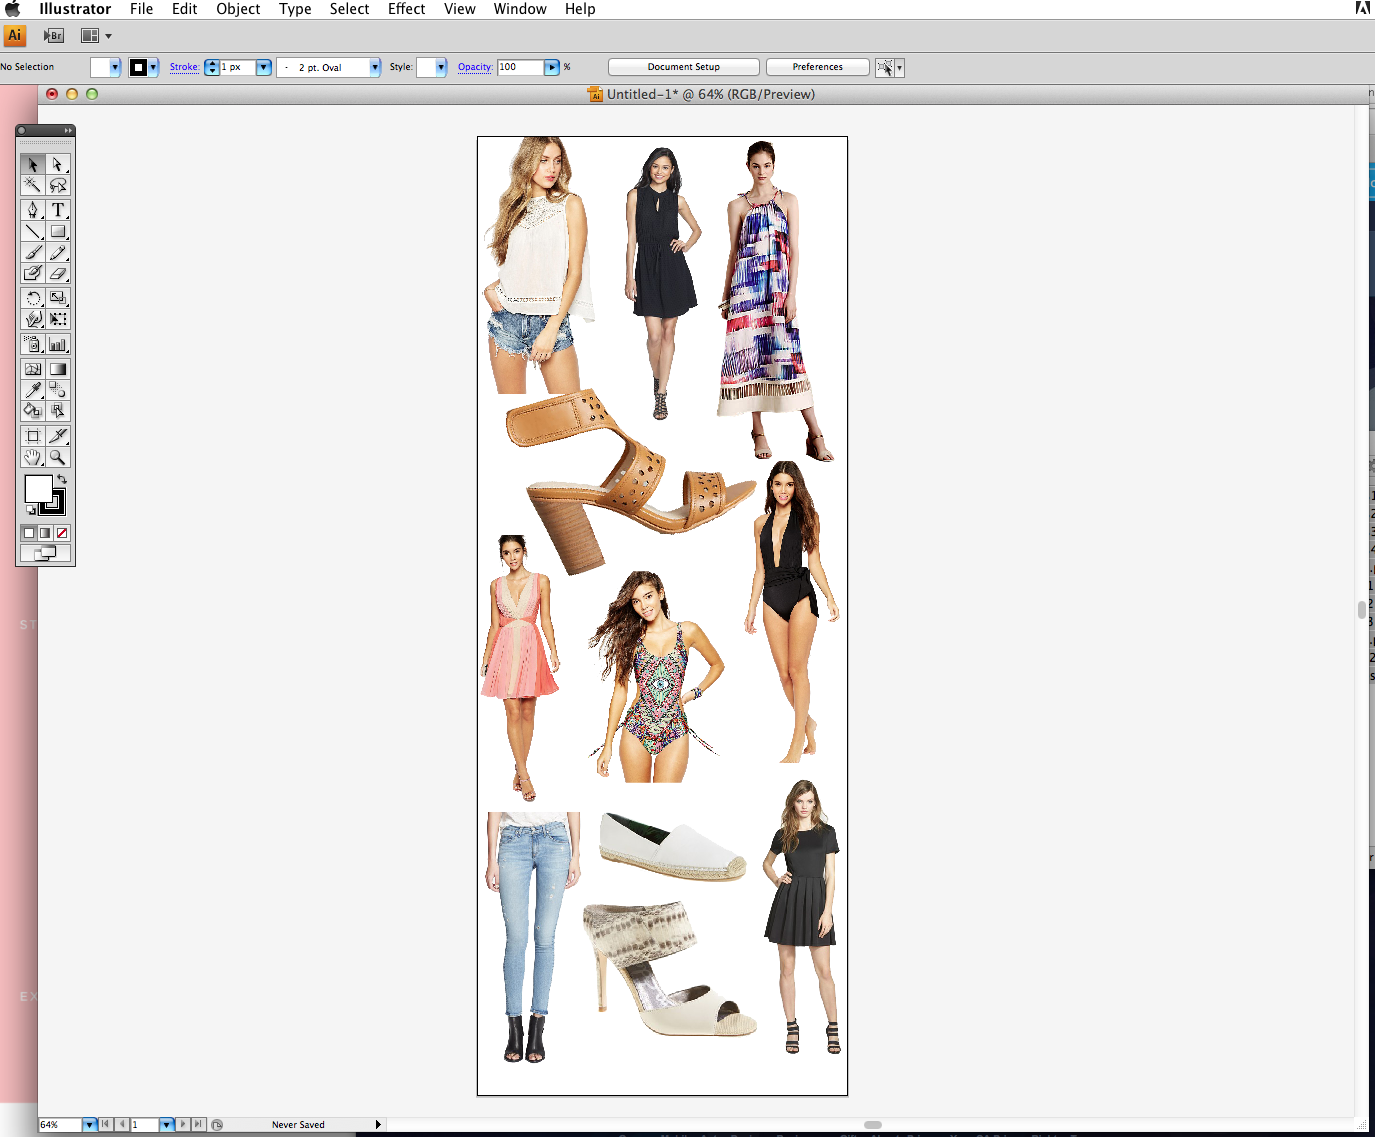Screen dimensions: 1375x1137
Task: Choose the Lasso tool
Action: pos(58,185)
